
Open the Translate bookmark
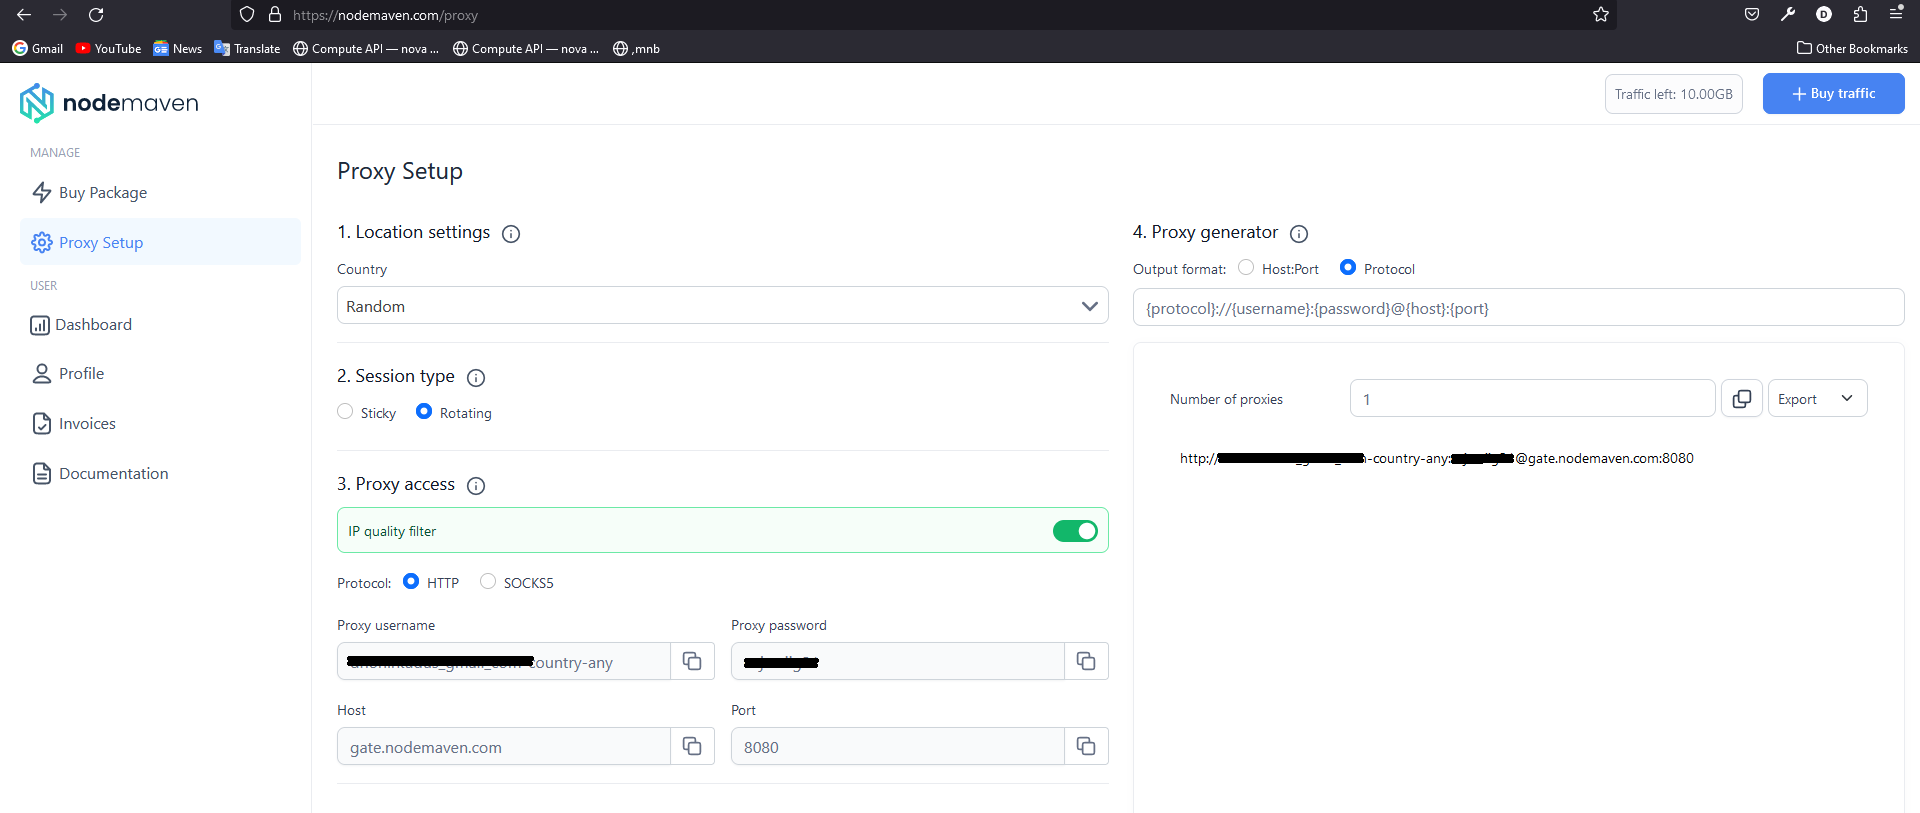click(247, 48)
